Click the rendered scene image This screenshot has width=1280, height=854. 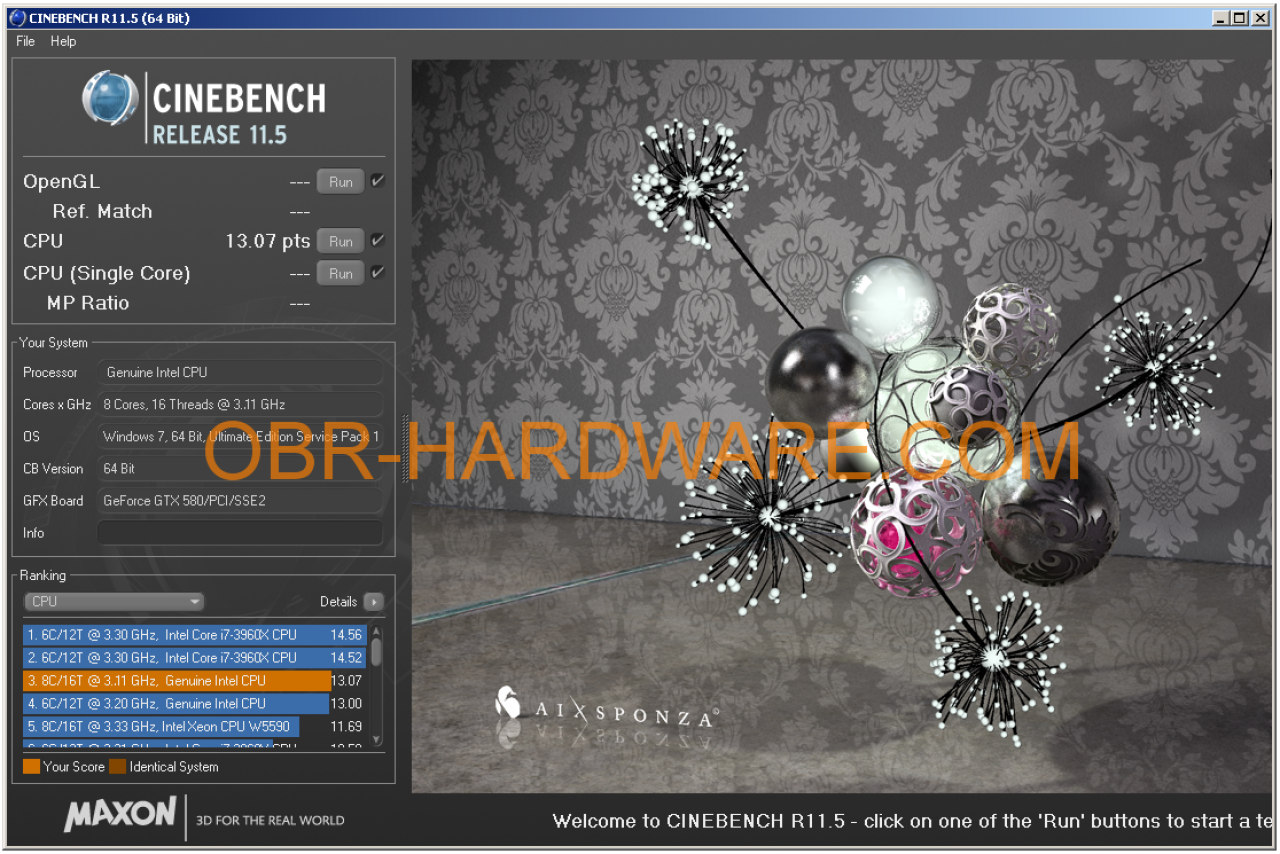tap(842, 426)
